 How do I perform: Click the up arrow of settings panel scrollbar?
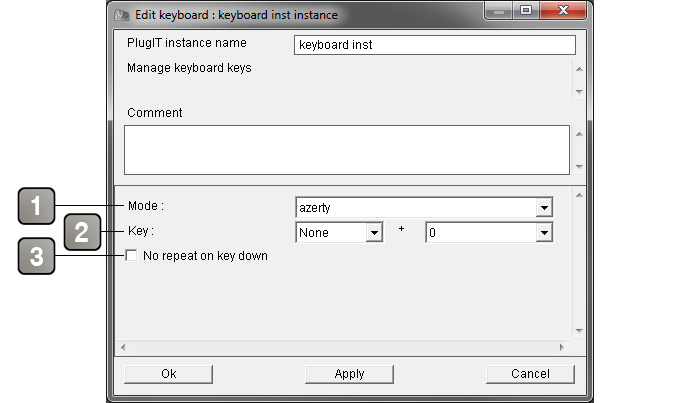579,195
